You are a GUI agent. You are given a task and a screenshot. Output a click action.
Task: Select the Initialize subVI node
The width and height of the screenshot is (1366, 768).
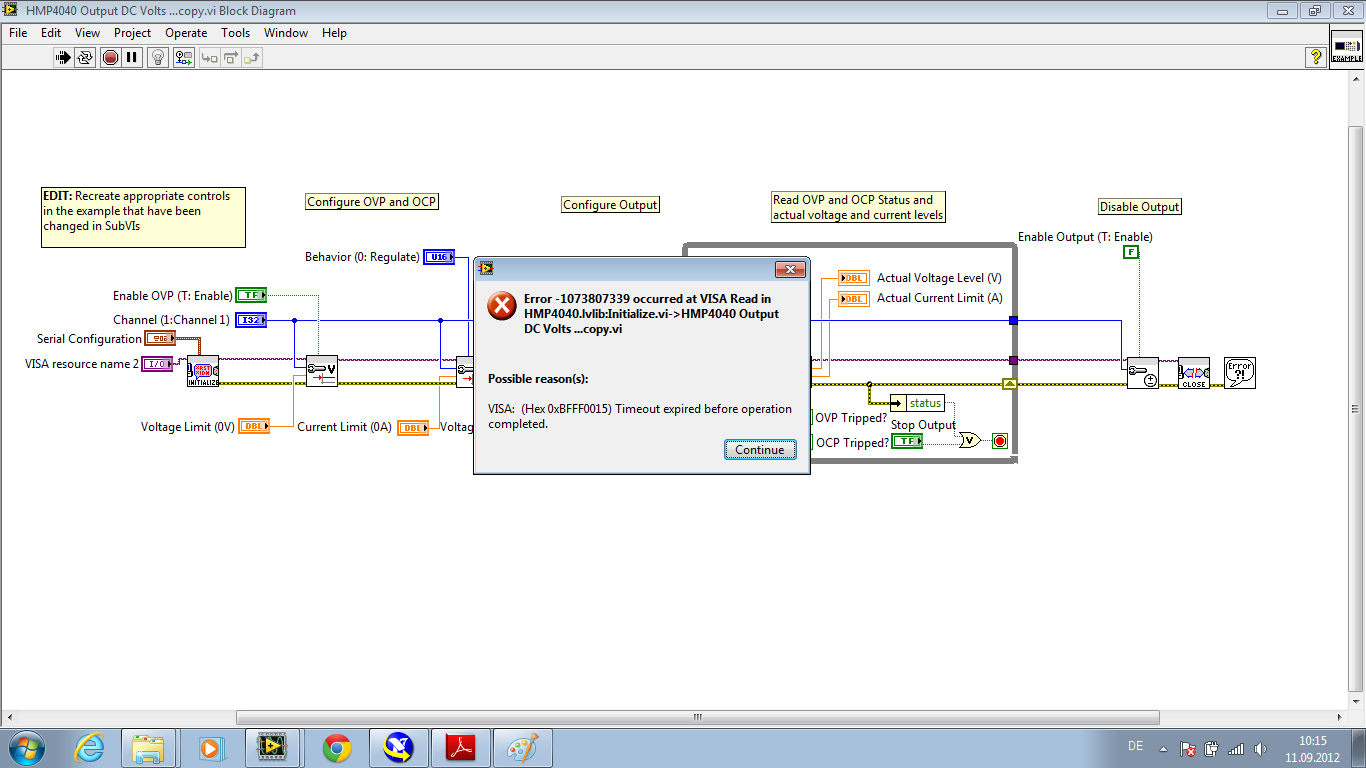point(203,371)
